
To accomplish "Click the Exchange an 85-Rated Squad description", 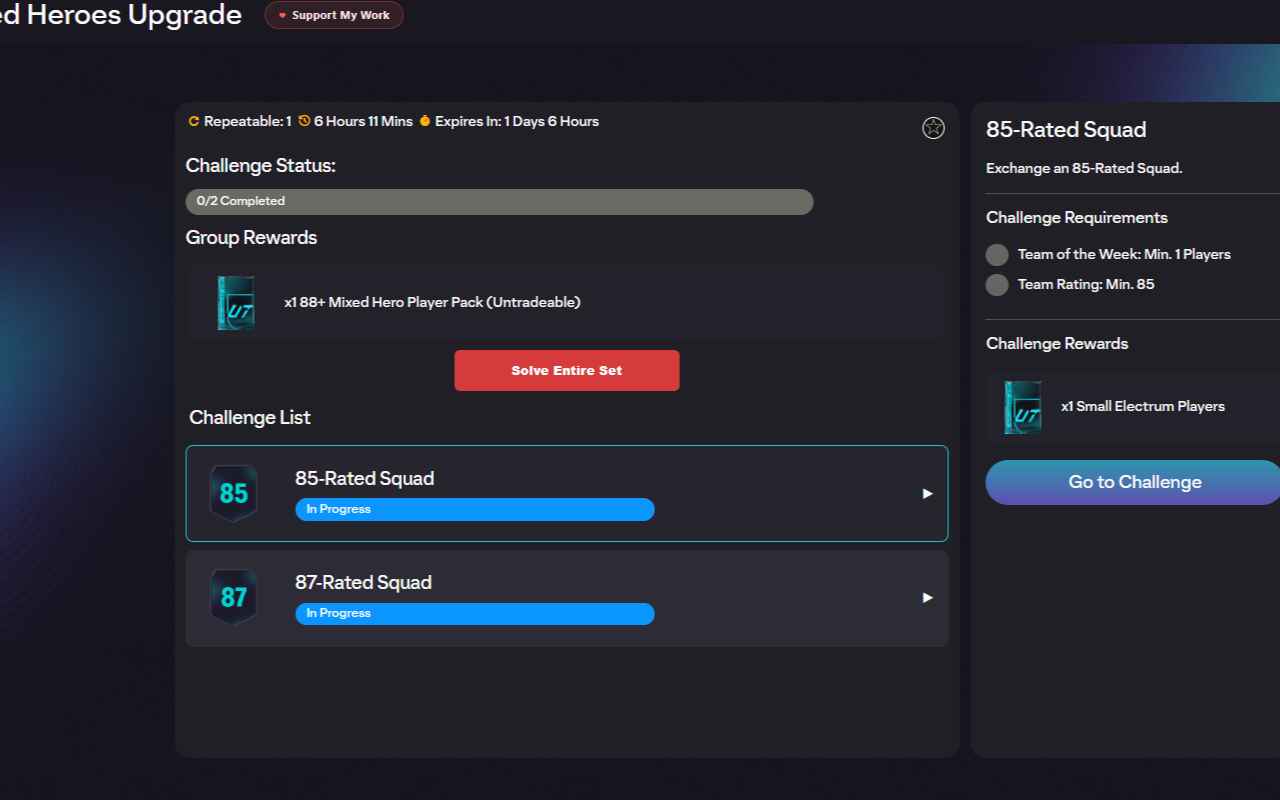I will coord(1084,168).
